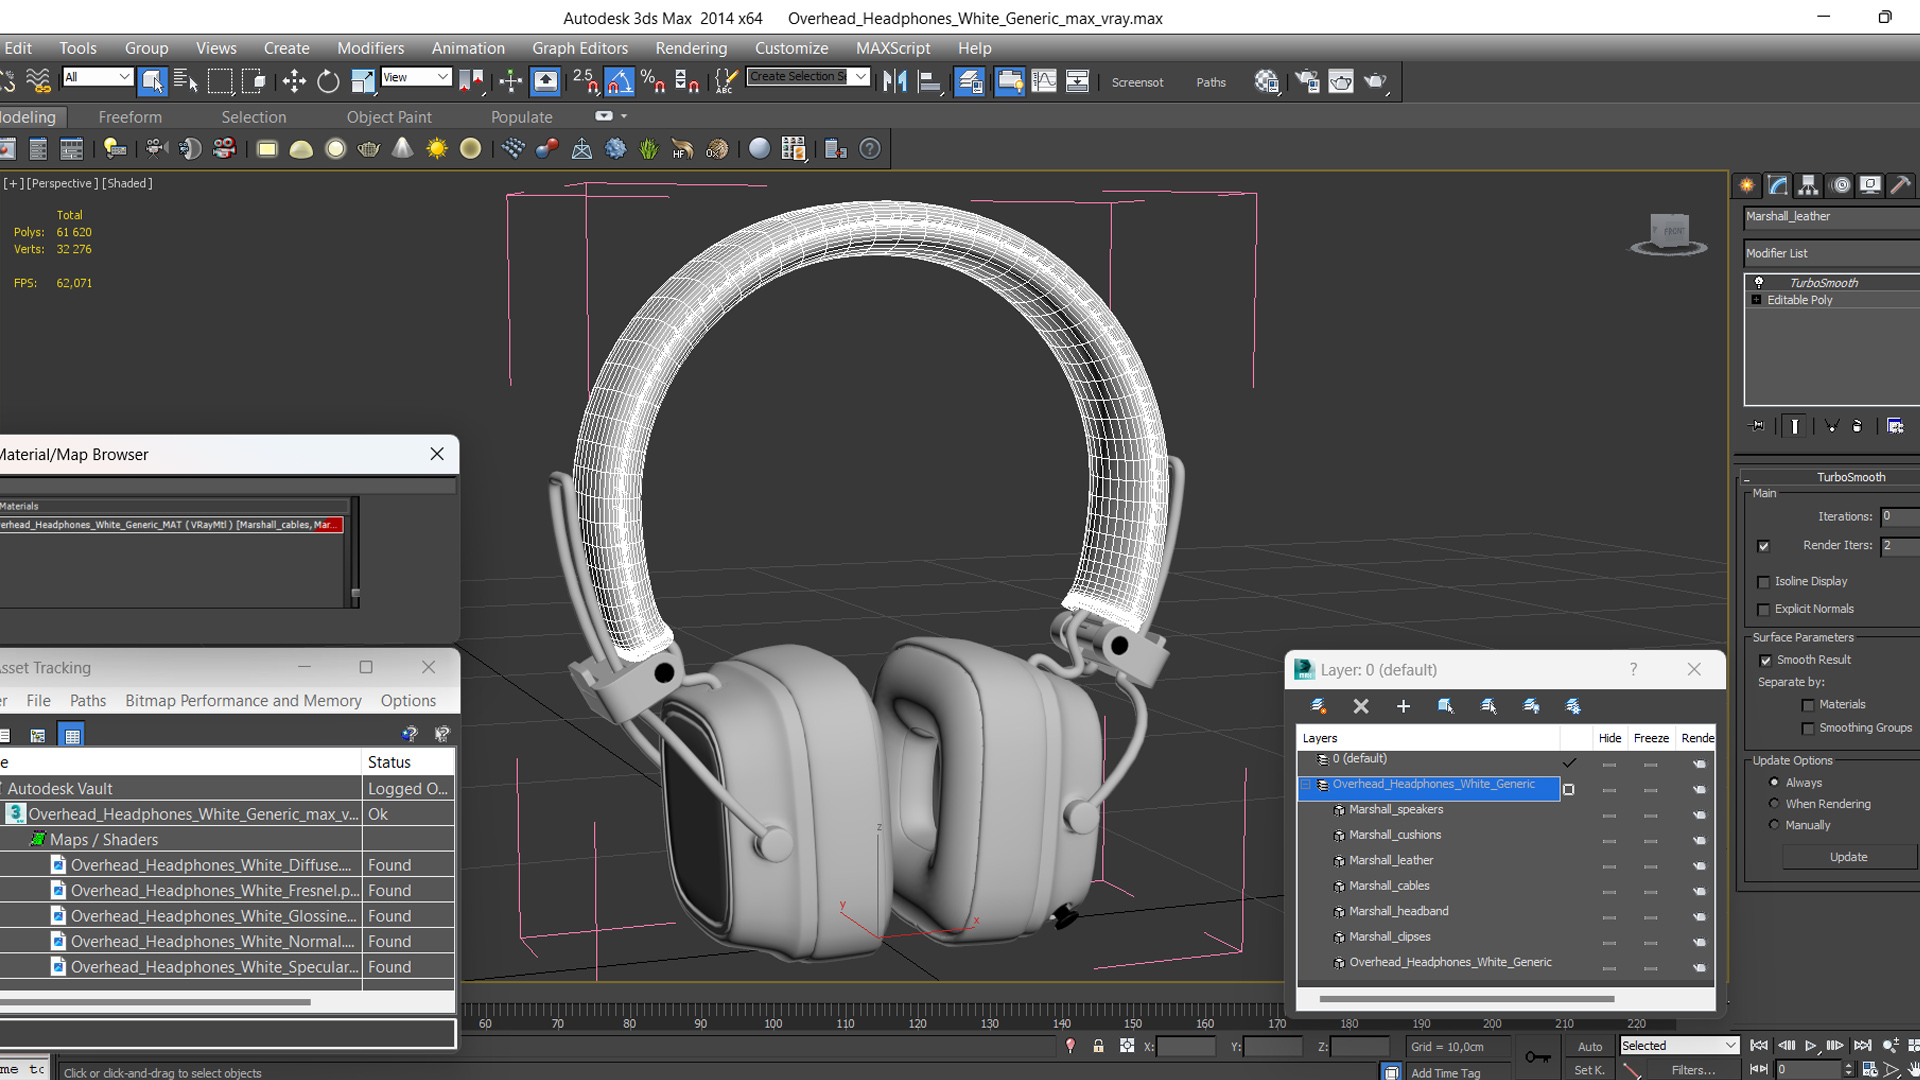Click the ViewCube in the viewport
The image size is (1920, 1080).
tap(1669, 234)
